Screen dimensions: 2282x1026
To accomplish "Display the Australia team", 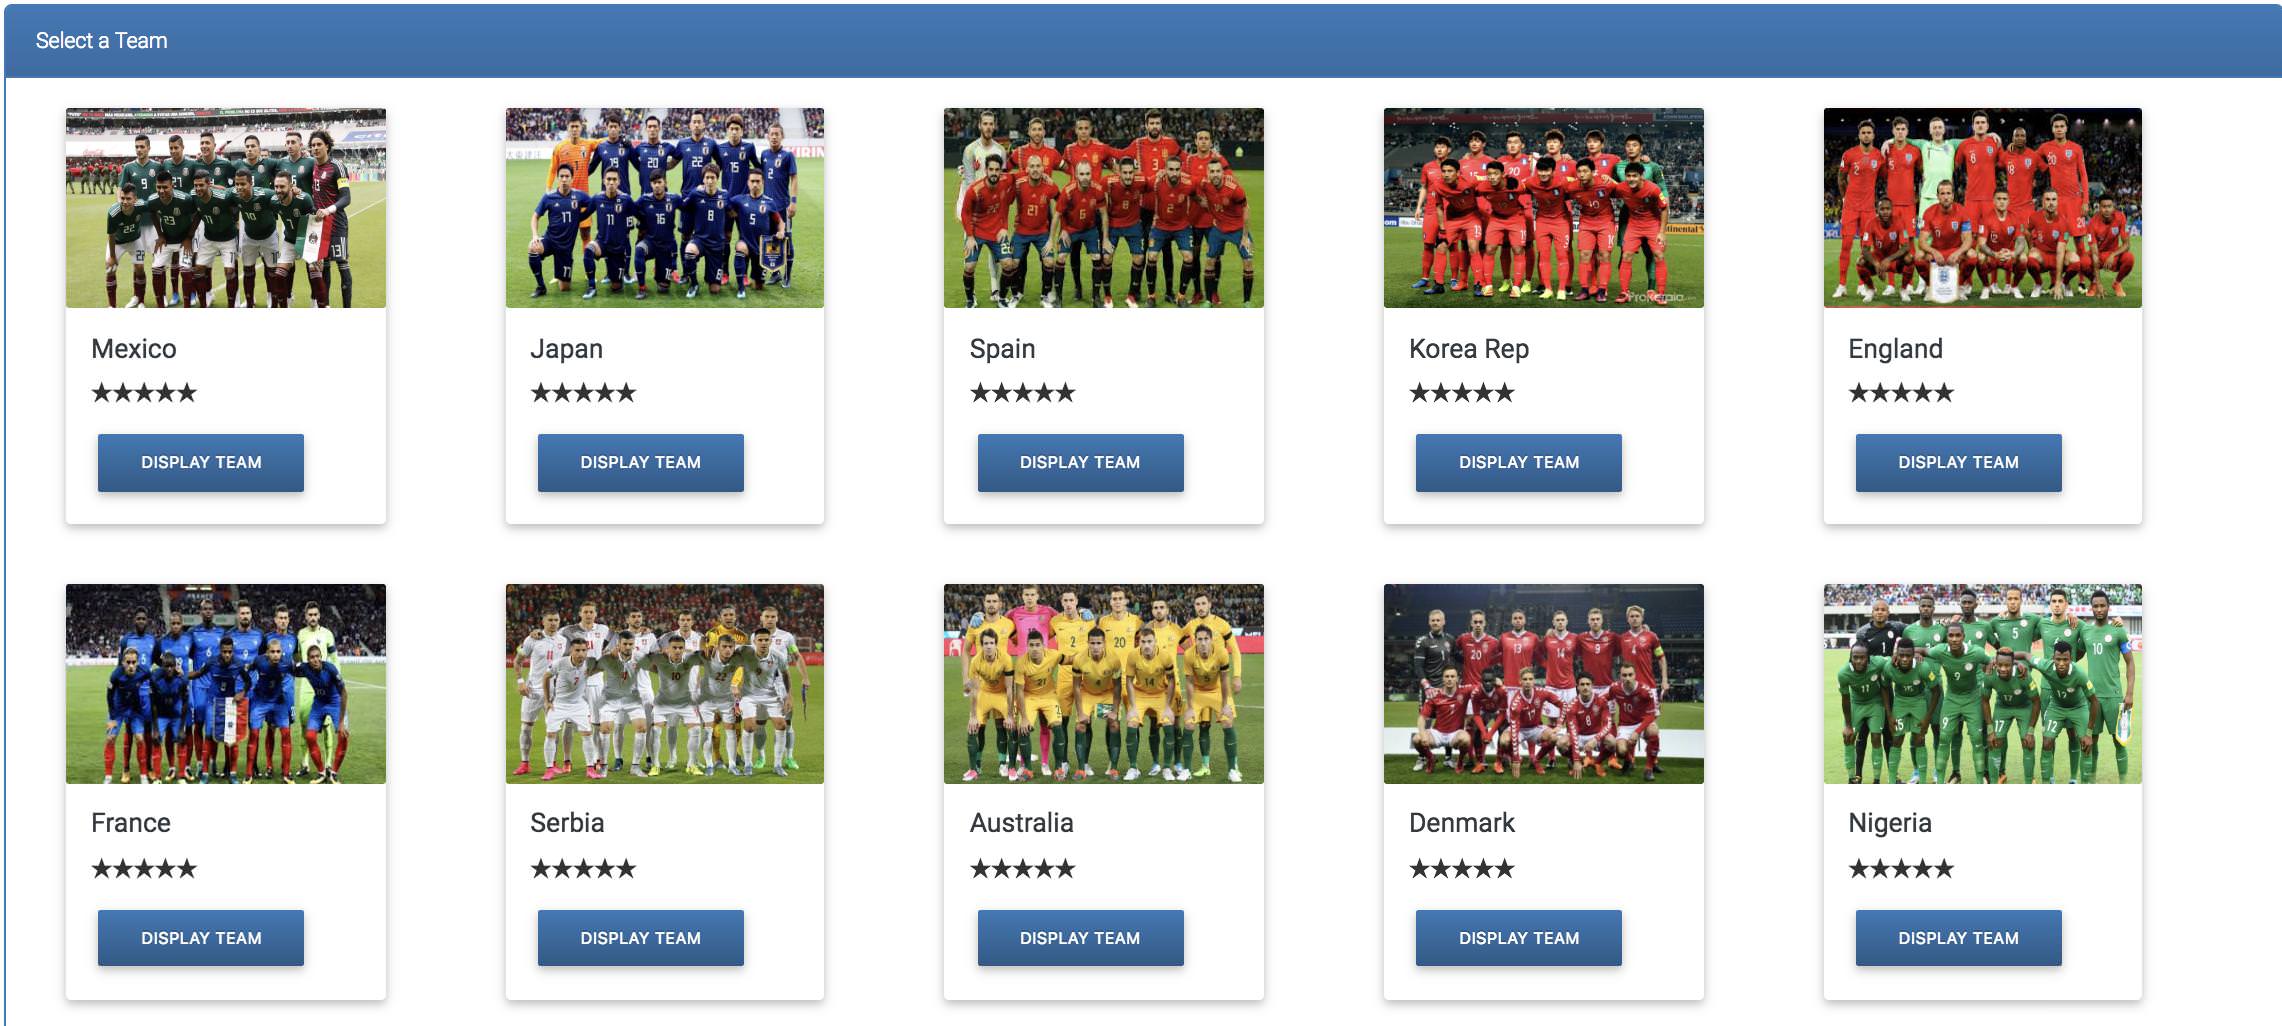I will click(1080, 938).
